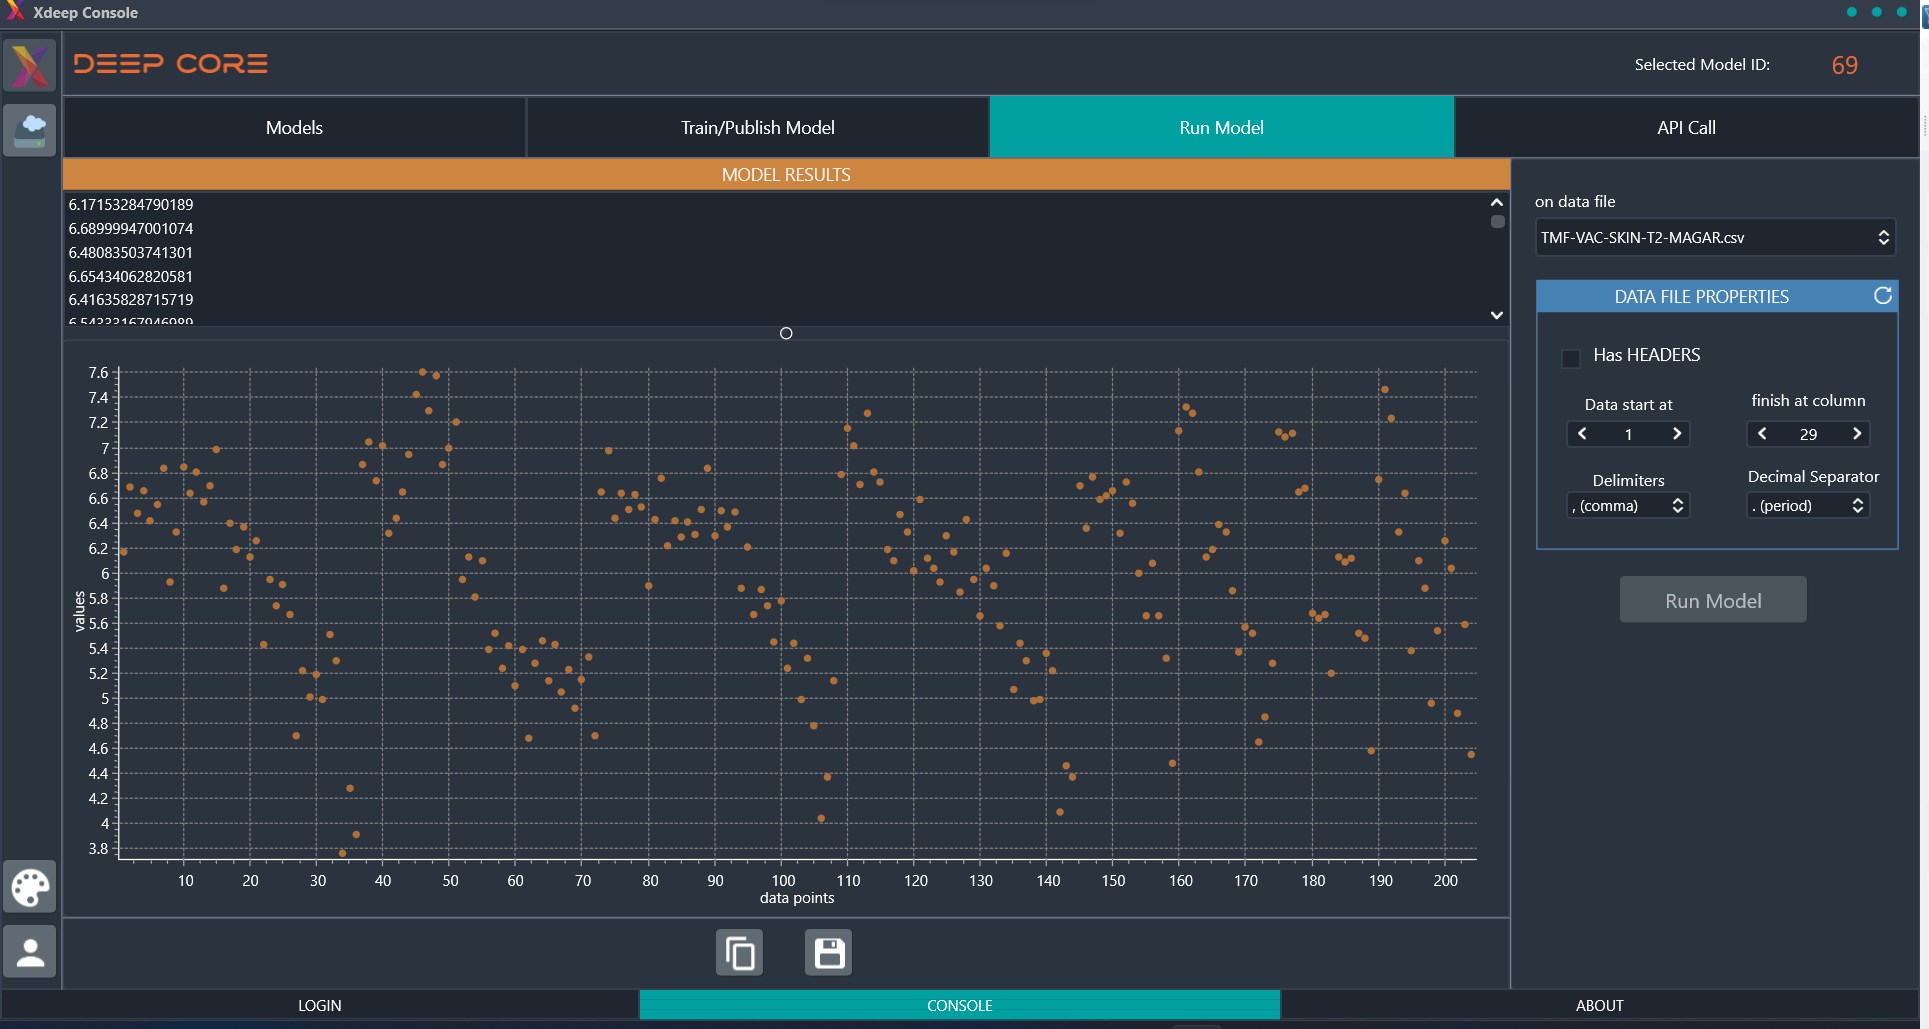1929x1029 pixels.
Task: Open the data file selection dropdown
Action: click(1715, 237)
